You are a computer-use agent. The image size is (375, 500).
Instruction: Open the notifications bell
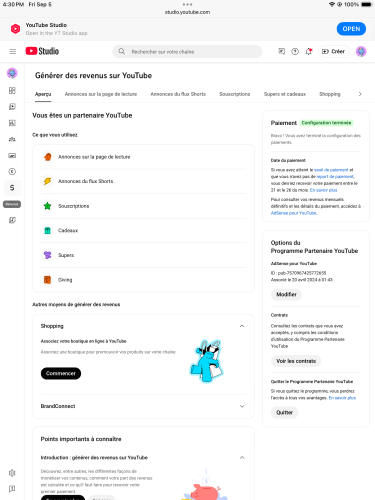coord(309,51)
